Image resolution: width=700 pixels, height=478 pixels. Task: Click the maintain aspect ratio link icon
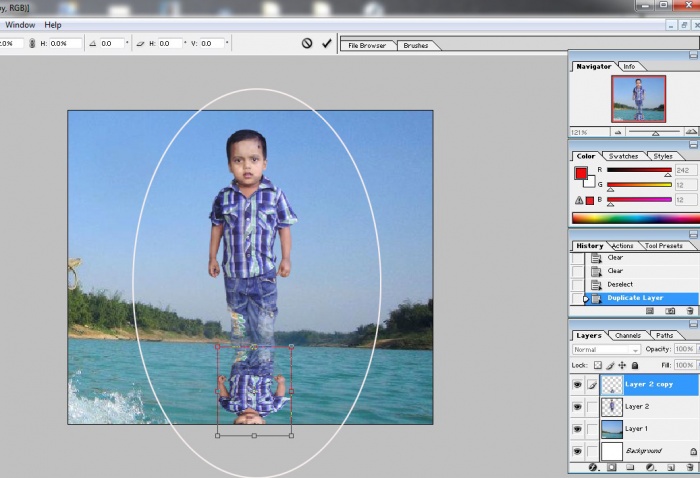(x=32, y=44)
